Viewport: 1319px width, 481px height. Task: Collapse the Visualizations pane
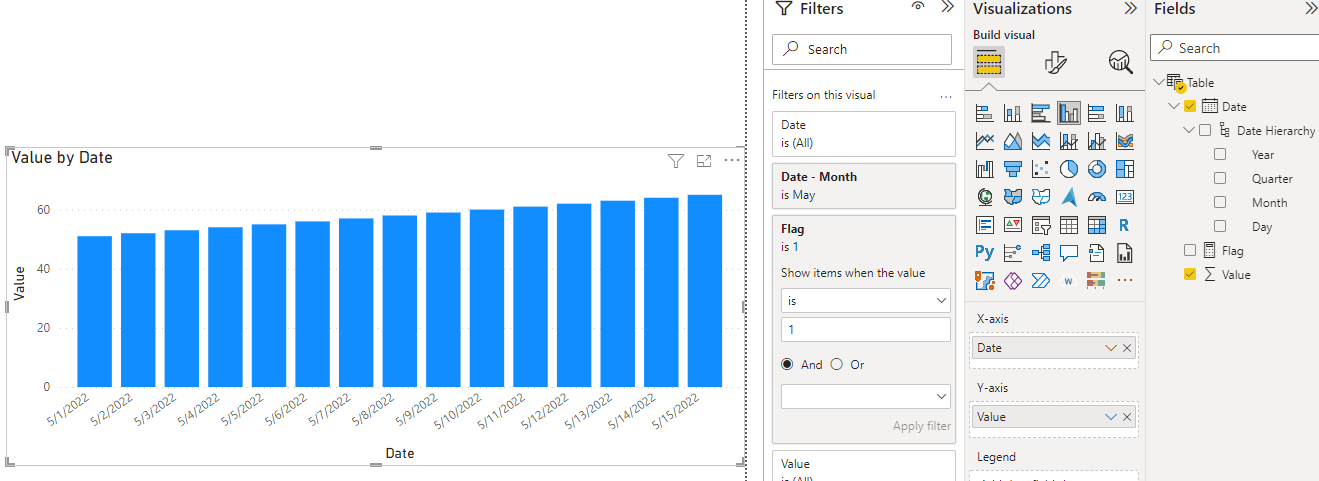1130,8
